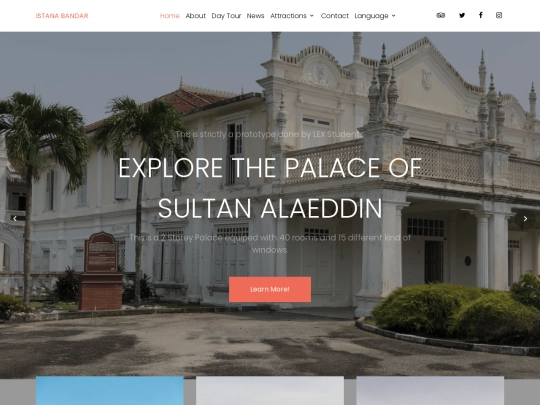Image resolution: width=540 pixels, height=405 pixels.
Task: Open the TripAdvisor icon link
Action: tap(440, 15)
